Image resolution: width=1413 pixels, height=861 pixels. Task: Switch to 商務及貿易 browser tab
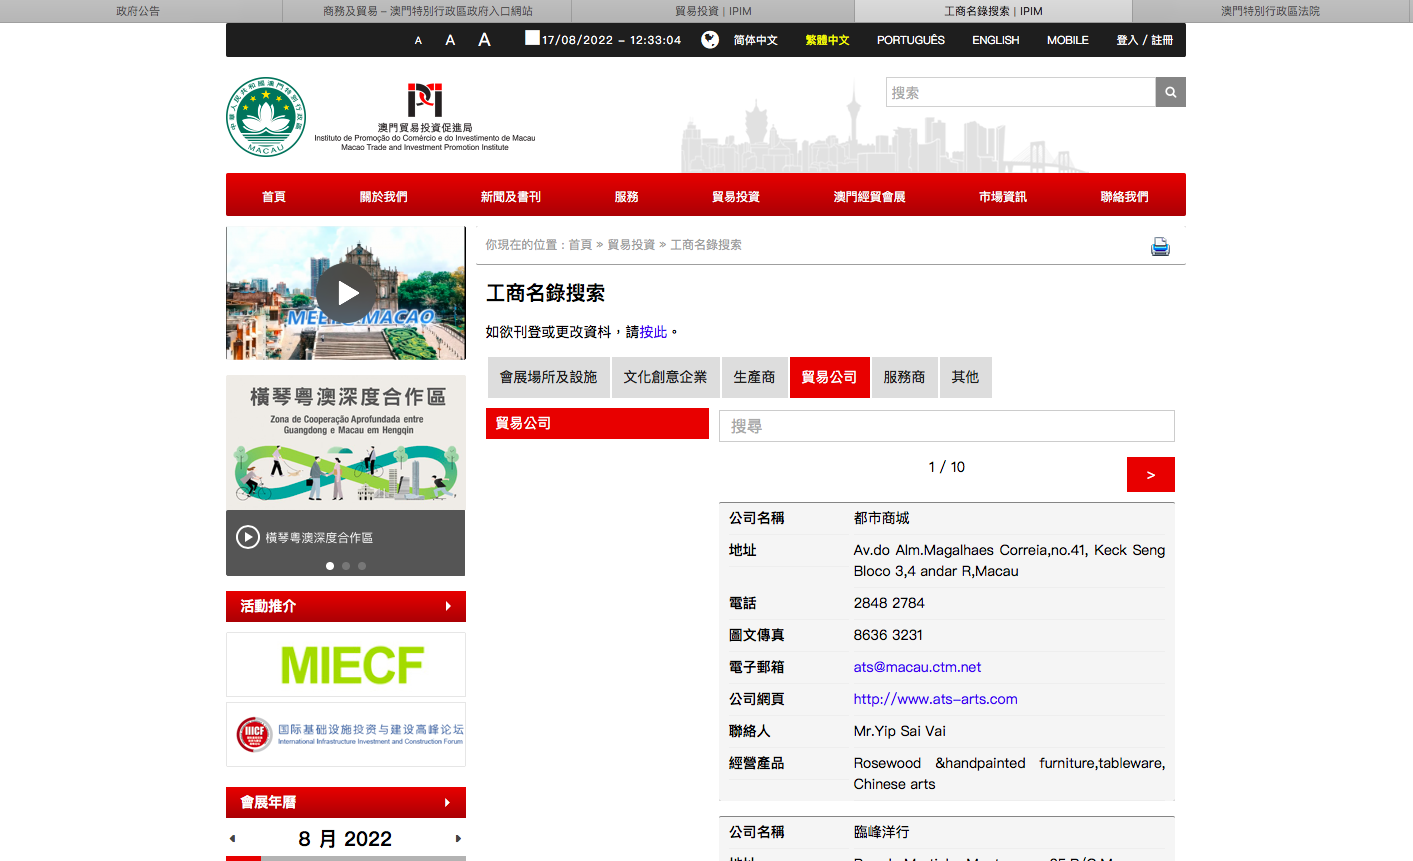[x=427, y=11]
